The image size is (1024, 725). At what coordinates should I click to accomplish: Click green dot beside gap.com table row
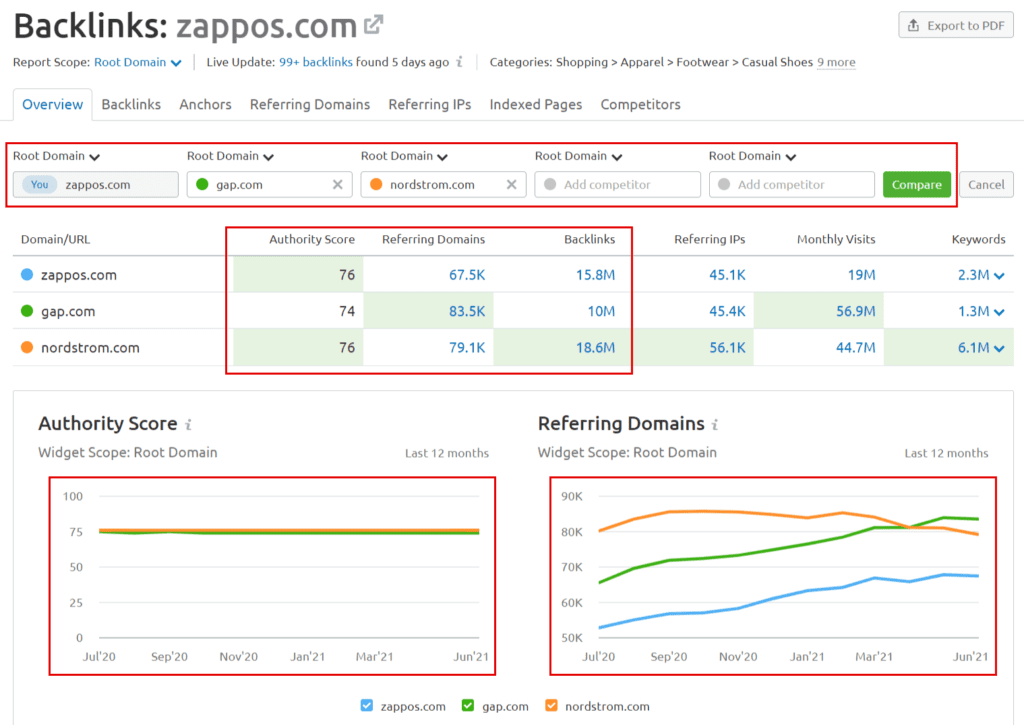coord(27,311)
